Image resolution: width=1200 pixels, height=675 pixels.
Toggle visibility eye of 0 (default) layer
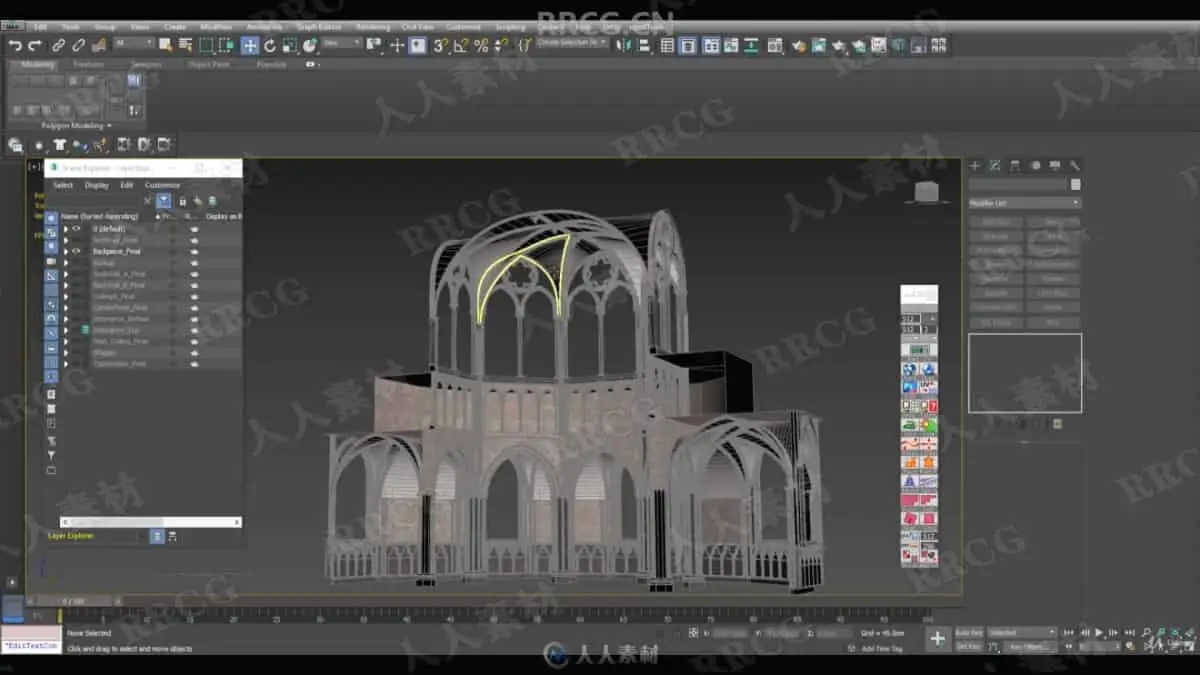[76, 229]
